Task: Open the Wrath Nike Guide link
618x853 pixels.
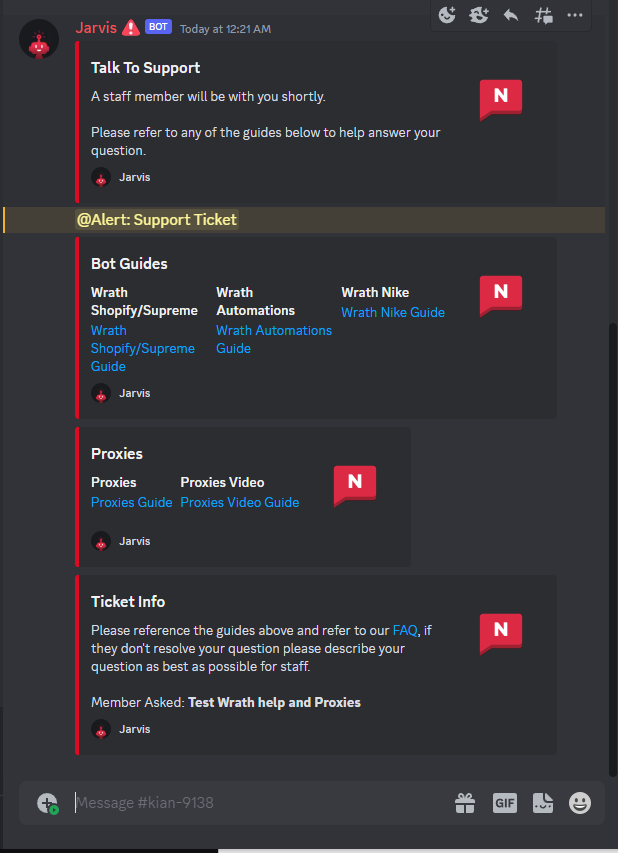Action: coord(393,312)
